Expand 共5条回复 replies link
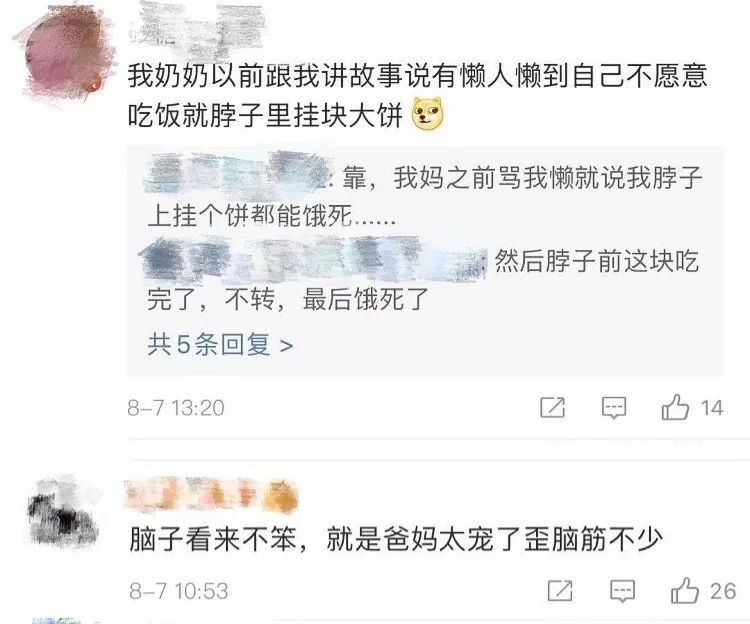The width and height of the screenshot is (750, 624). tap(220, 344)
